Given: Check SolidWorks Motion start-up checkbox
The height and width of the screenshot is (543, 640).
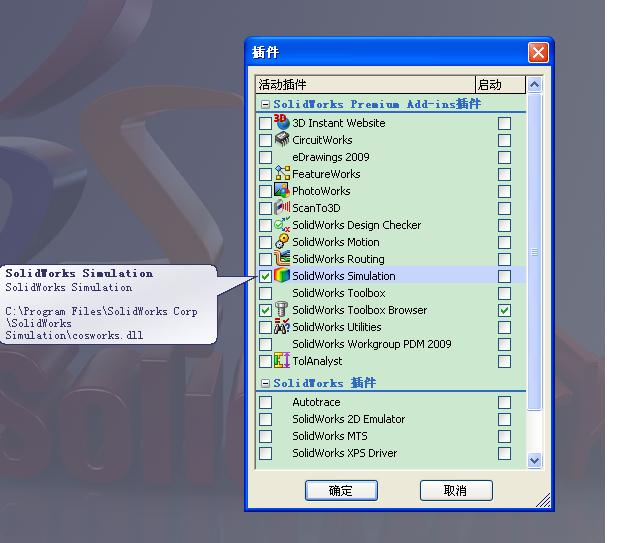Looking at the screenshot, I should (x=504, y=243).
